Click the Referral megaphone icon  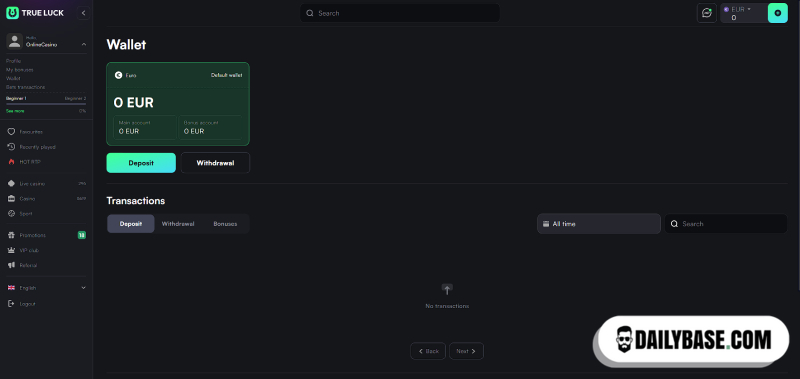click(11, 265)
